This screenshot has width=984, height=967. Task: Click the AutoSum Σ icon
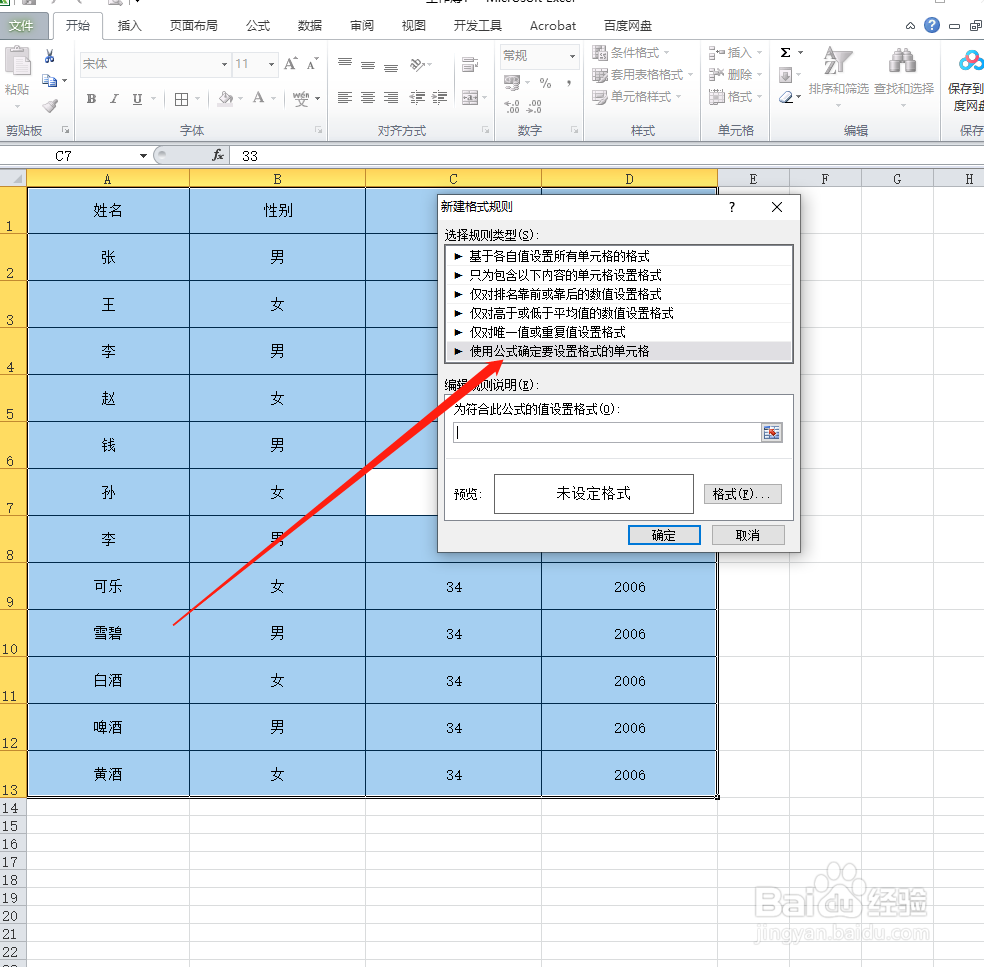786,52
